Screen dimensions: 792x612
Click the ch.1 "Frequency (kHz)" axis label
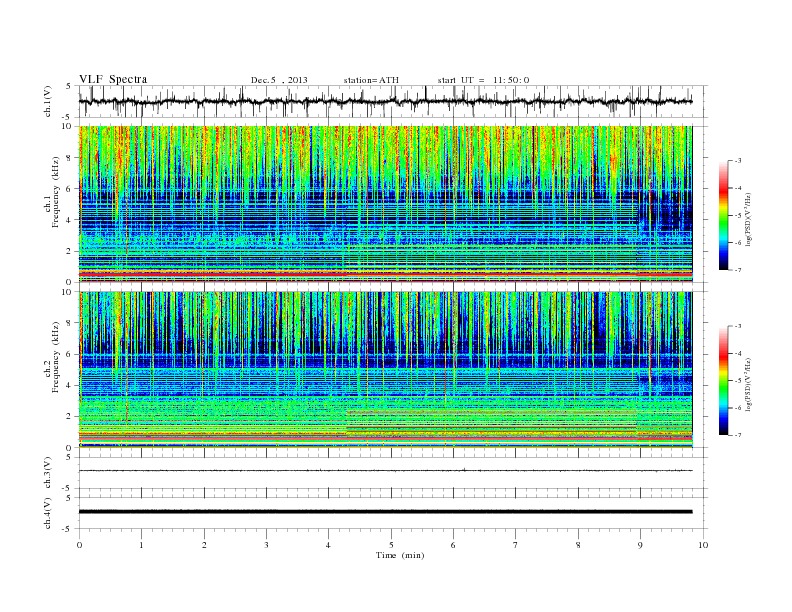[56, 192]
